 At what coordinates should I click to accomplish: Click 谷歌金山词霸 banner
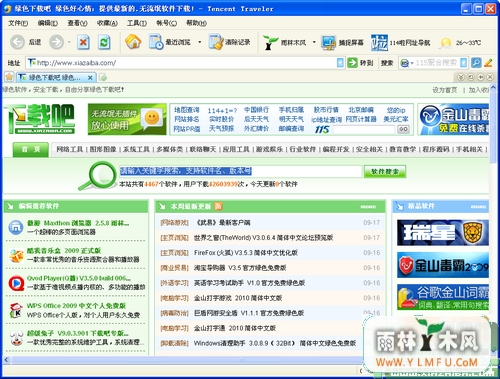coord(443,297)
